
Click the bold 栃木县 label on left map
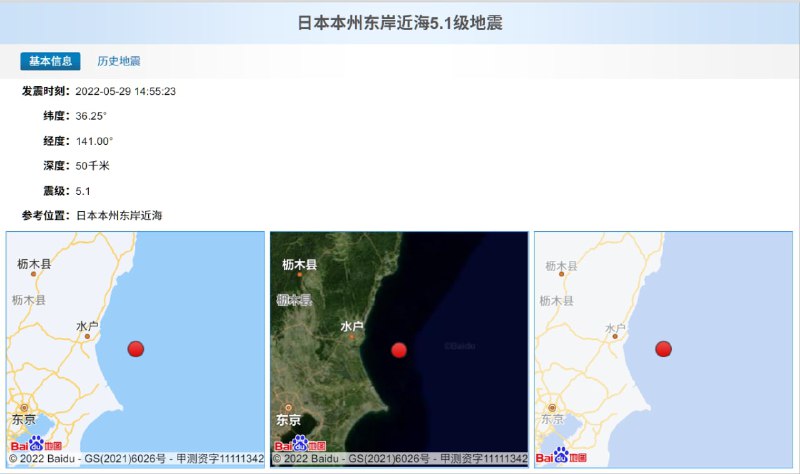click(x=34, y=264)
